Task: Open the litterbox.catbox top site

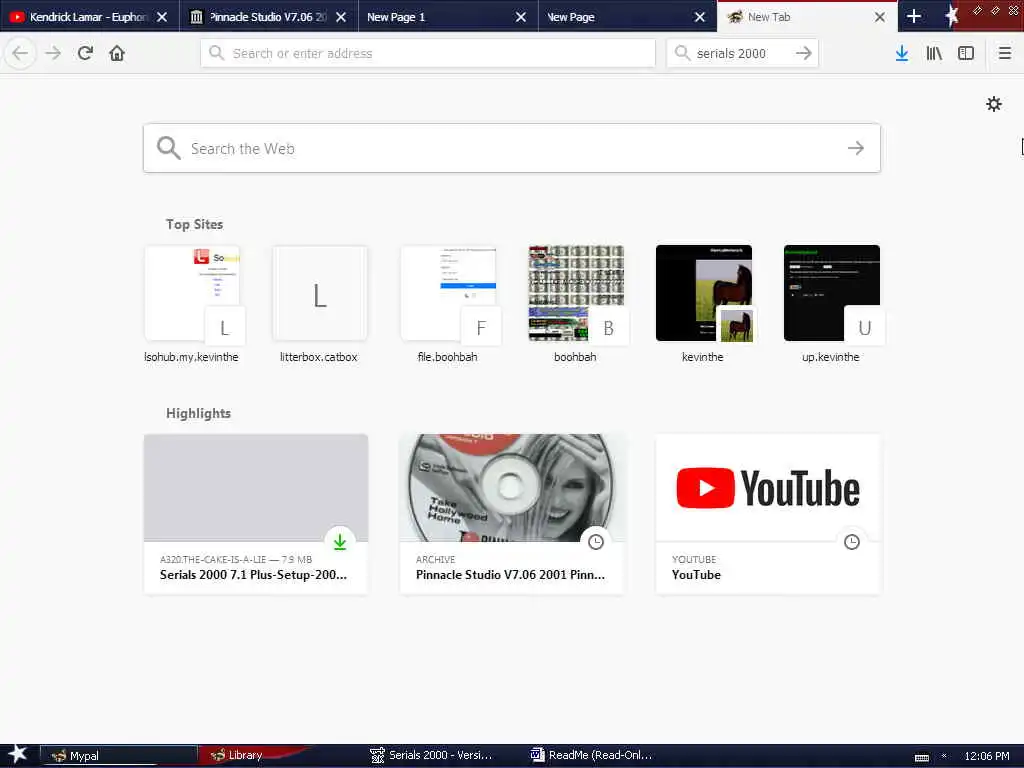Action: (319, 304)
